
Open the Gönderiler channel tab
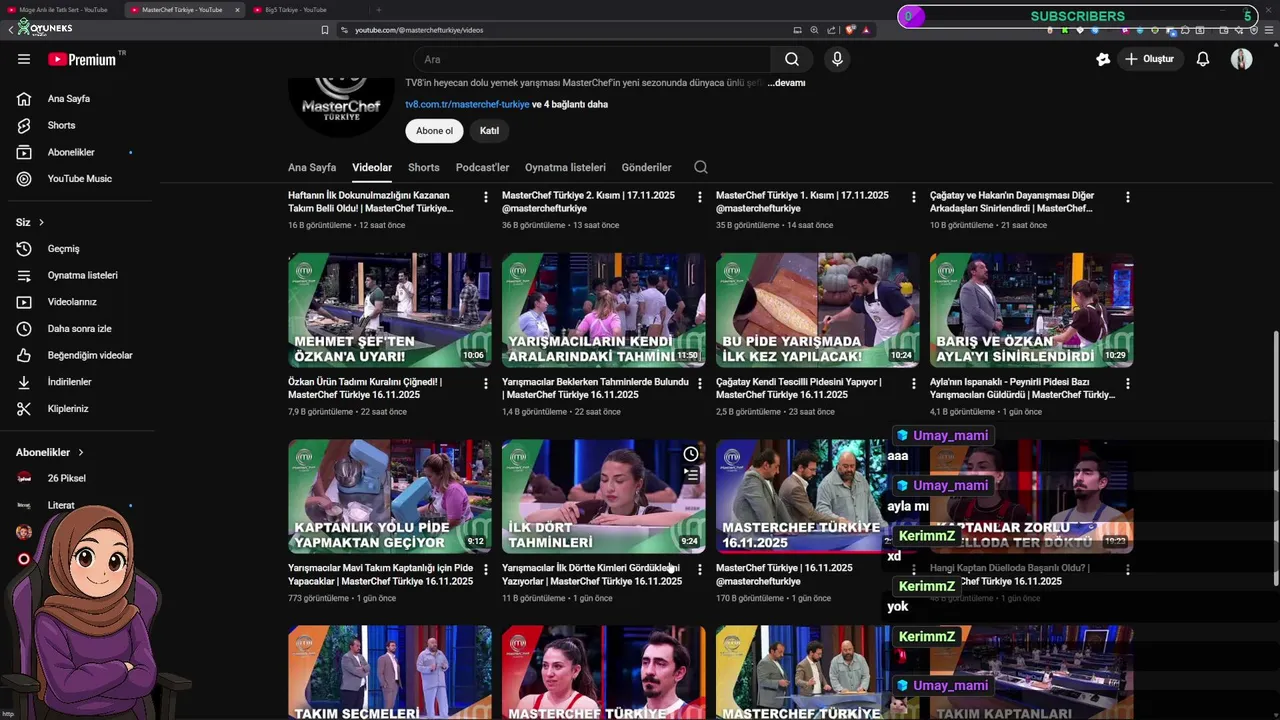646,167
